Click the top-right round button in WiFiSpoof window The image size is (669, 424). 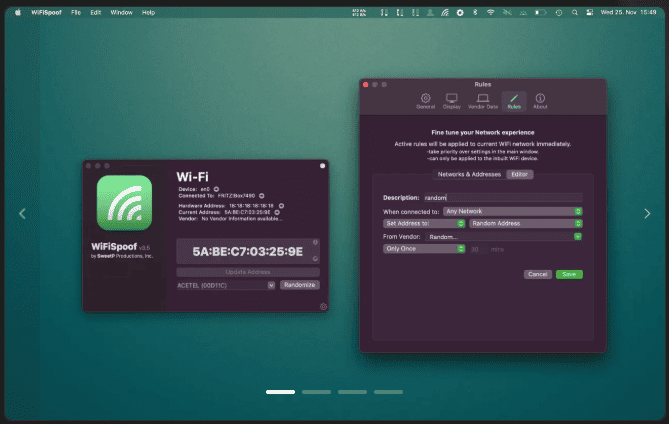[x=323, y=166]
